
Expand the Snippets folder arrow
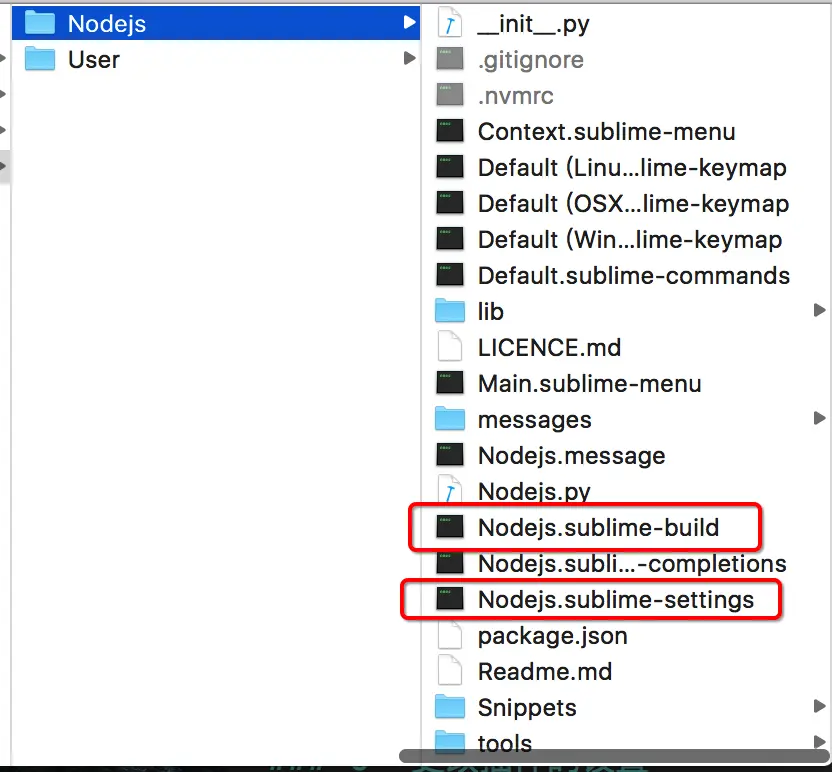(x=819, y=706)
